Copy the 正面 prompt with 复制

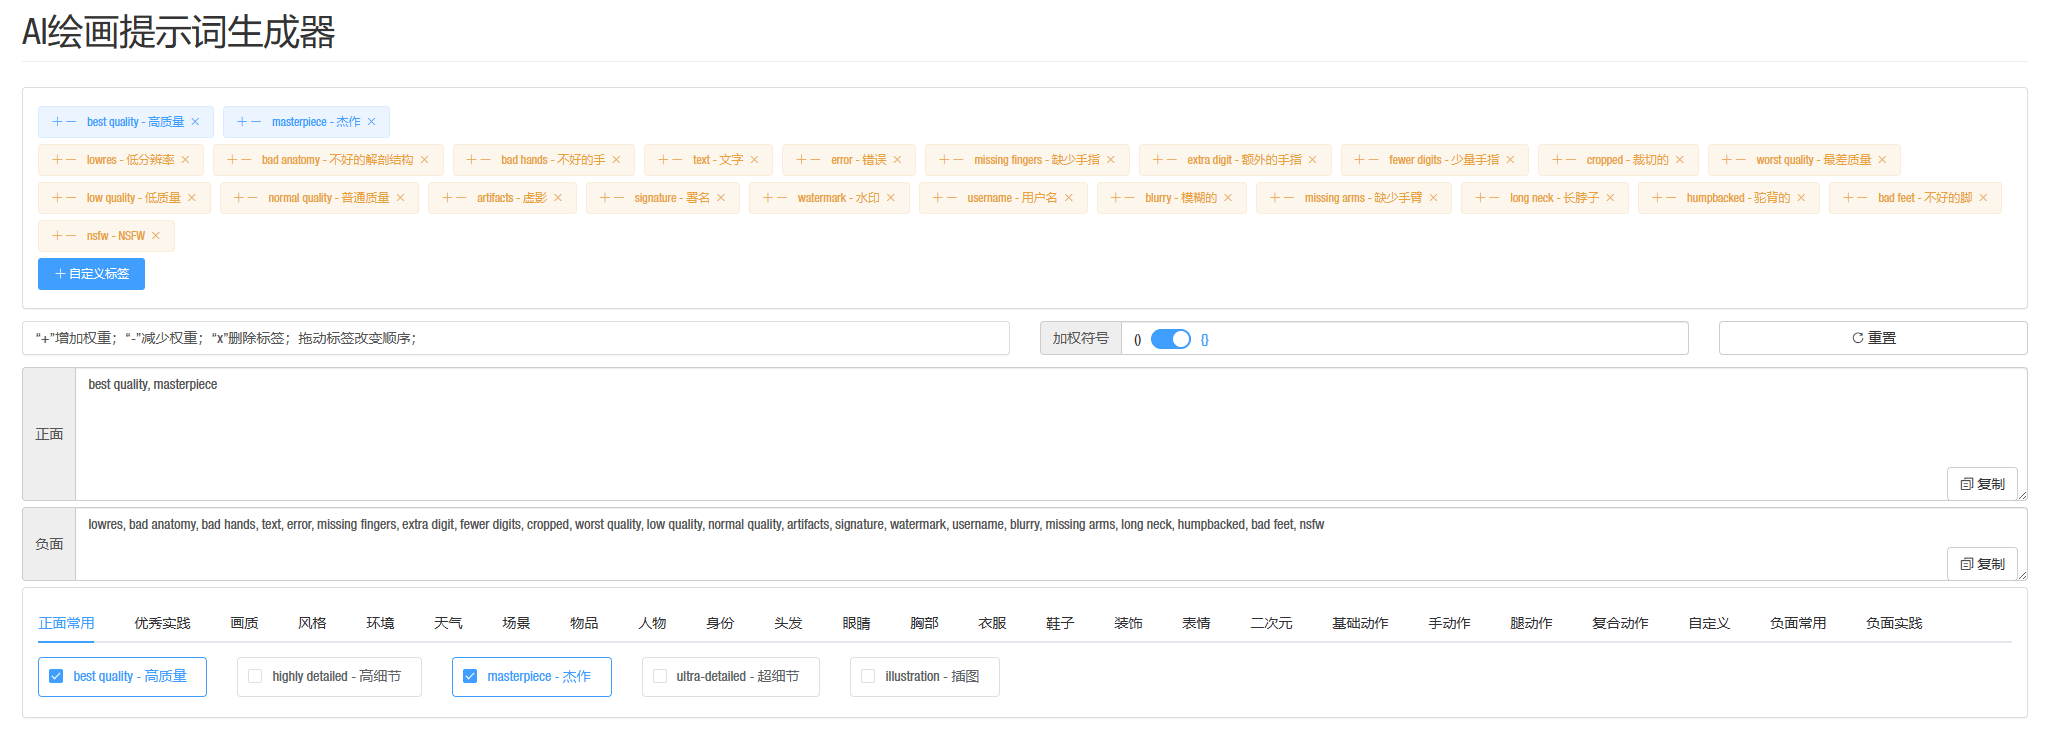tap(1982, 484)
